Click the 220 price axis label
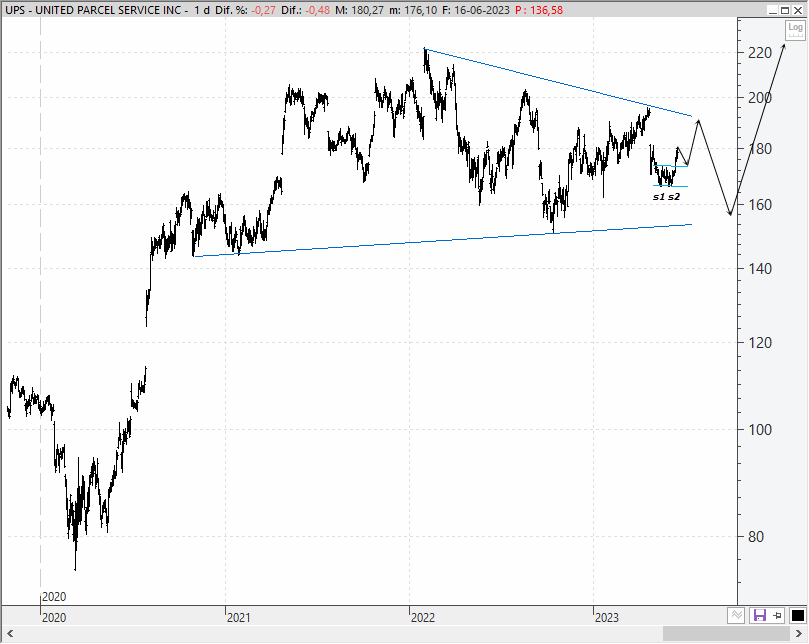 point(760,52)
